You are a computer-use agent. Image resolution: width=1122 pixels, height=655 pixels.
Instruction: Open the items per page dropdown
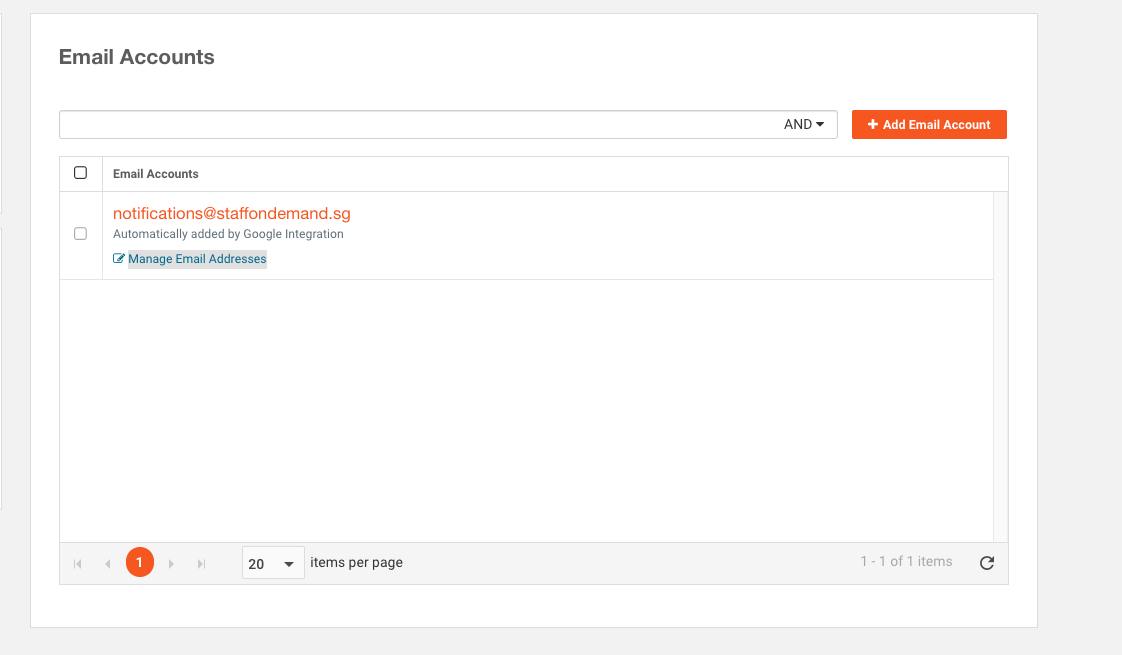pyautogui.click(x=273, y=563)
